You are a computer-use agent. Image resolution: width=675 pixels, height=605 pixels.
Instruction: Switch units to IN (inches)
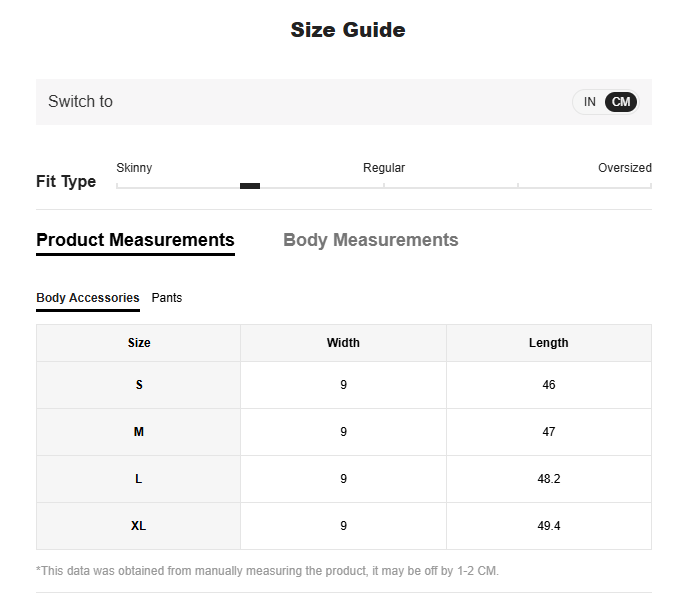click(590, 102)
